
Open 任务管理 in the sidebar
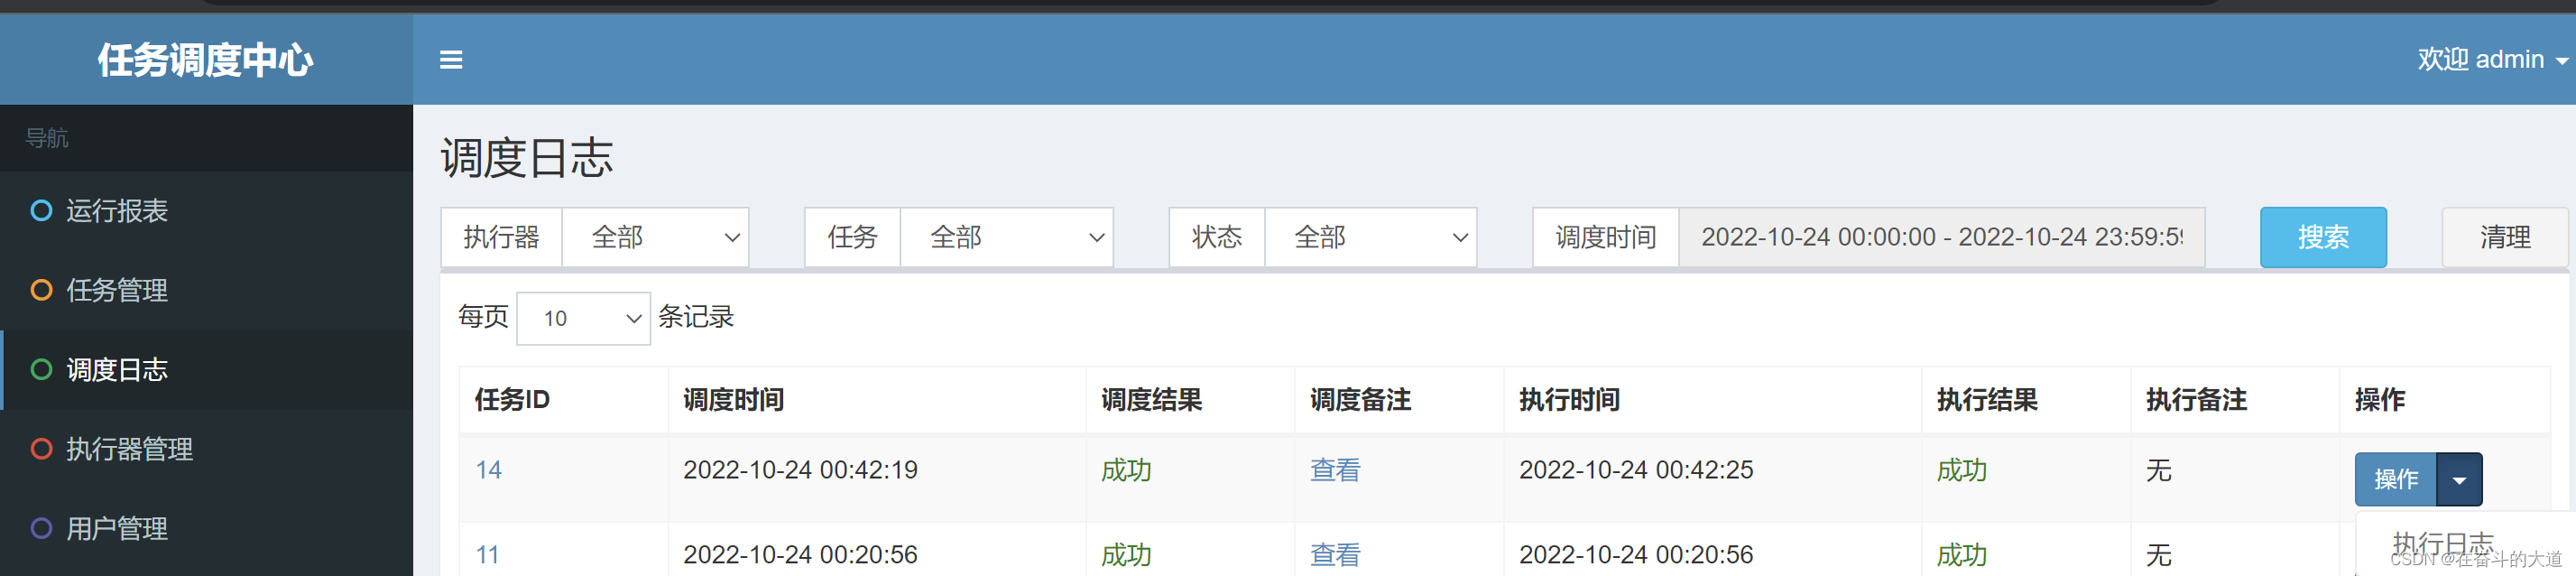click(x=206, y=290)
